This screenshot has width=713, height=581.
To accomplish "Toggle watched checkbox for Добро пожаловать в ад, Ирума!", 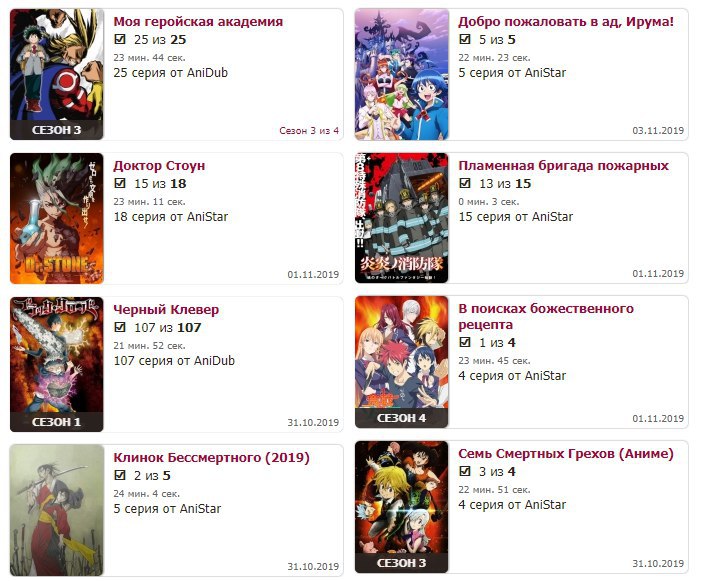I will point(465,39).
